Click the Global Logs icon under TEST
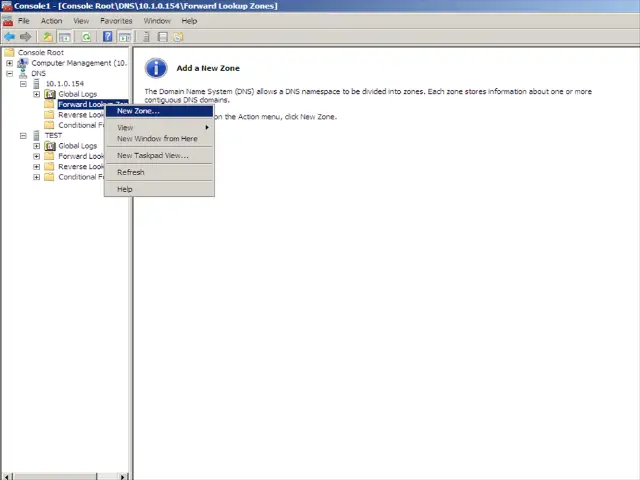 click(50, 146)
